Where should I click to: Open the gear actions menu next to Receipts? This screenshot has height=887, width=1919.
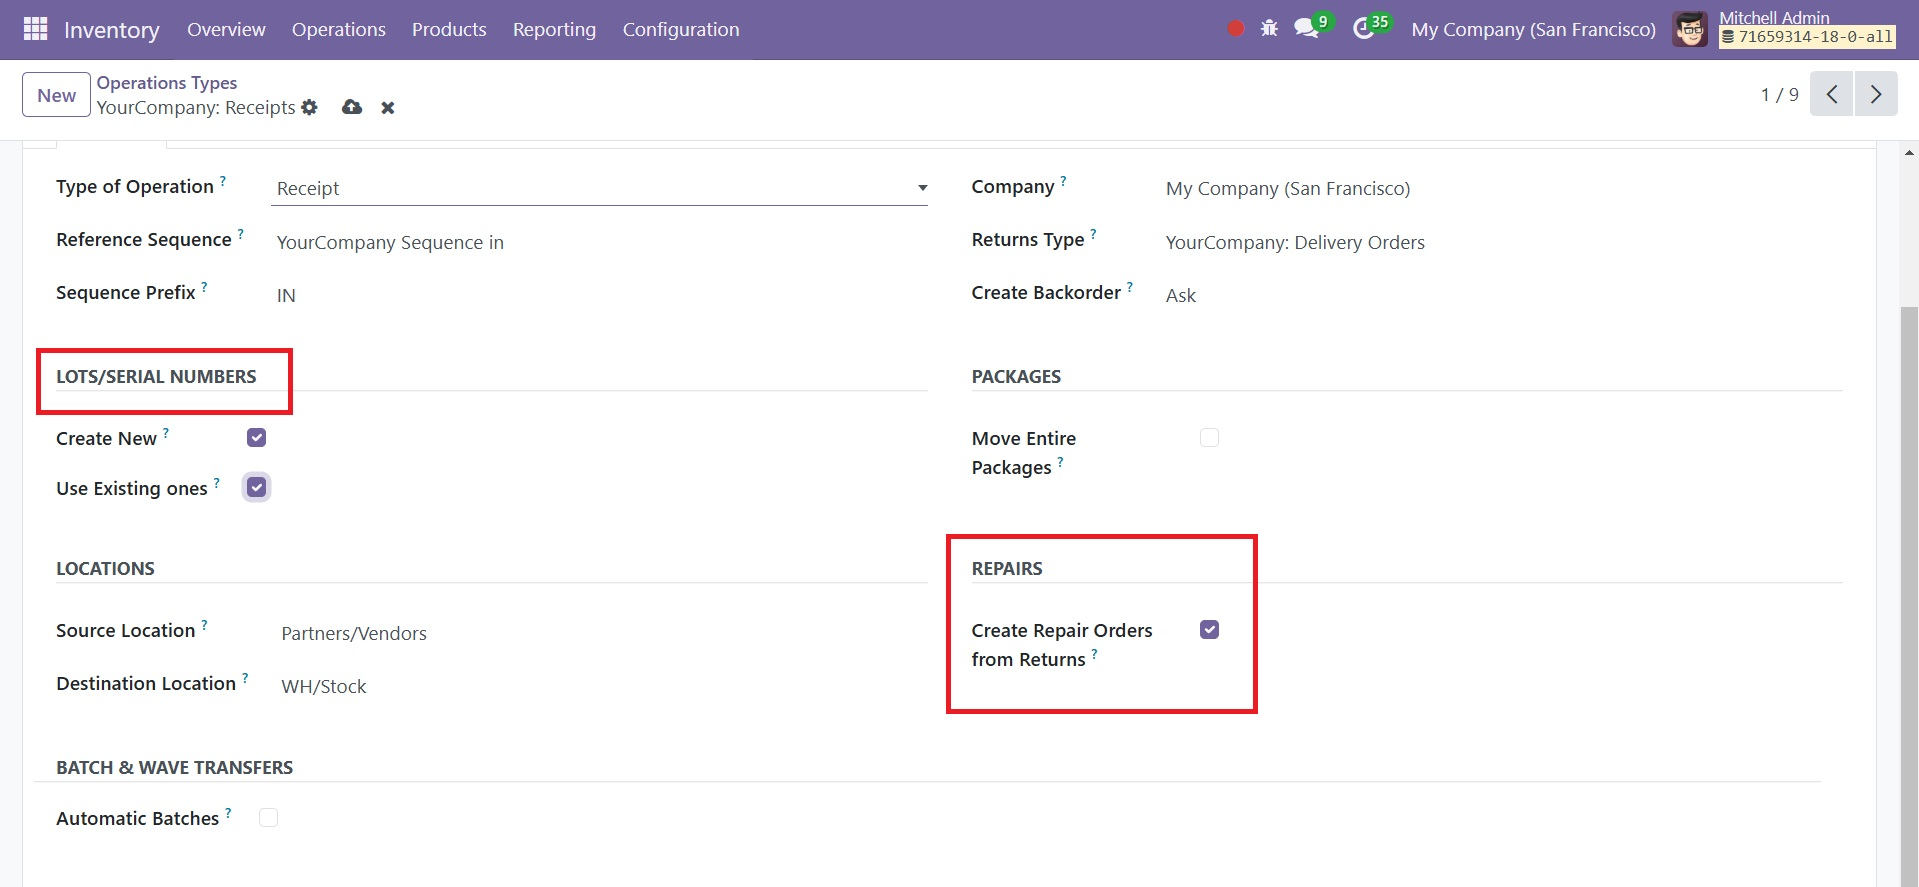(x=310, y=107)
